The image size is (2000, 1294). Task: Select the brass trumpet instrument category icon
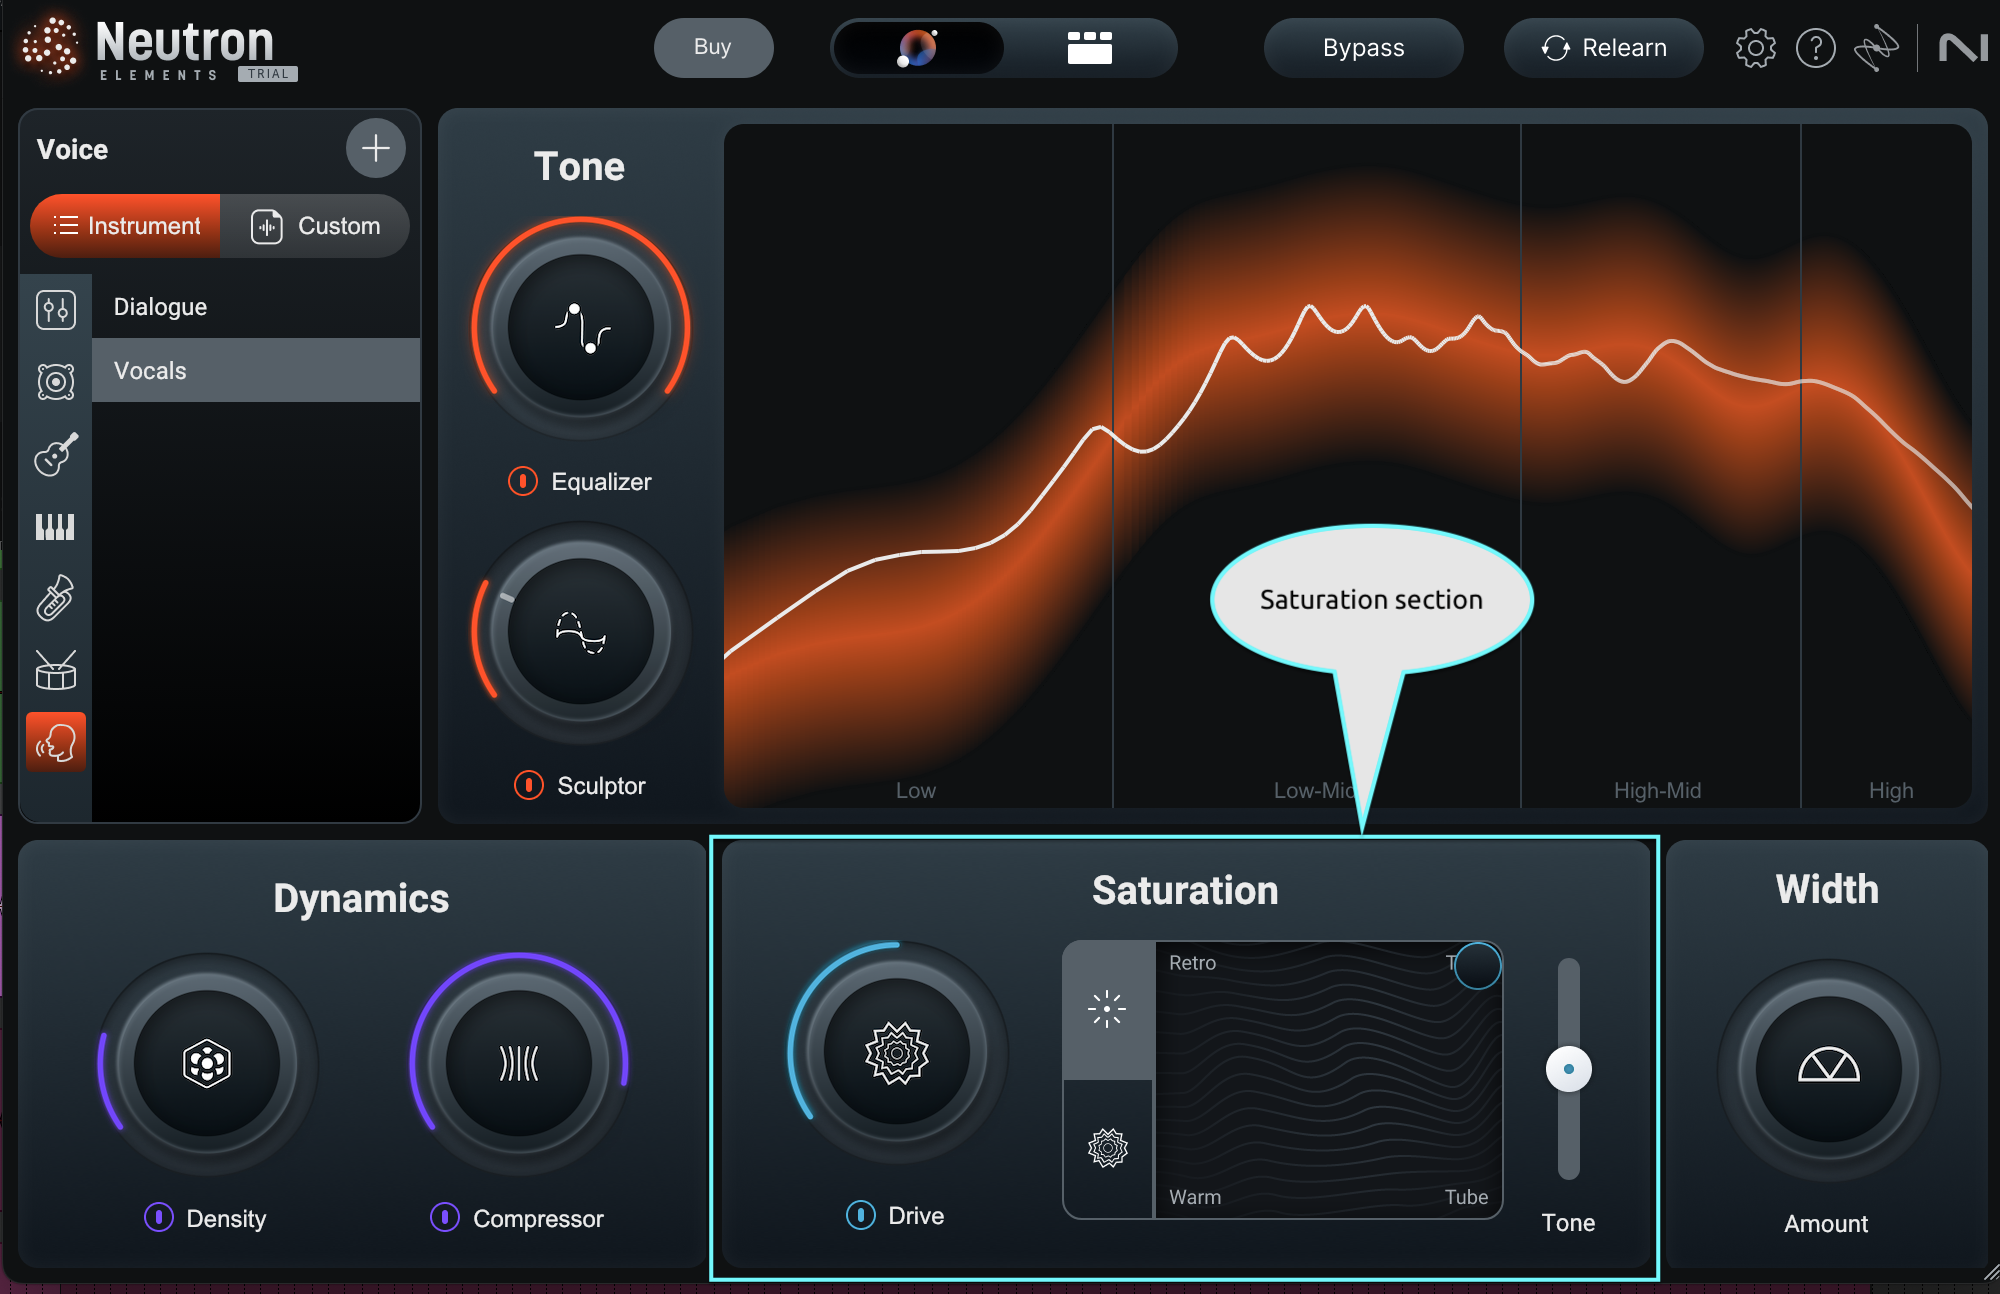(x=56, y=598)
